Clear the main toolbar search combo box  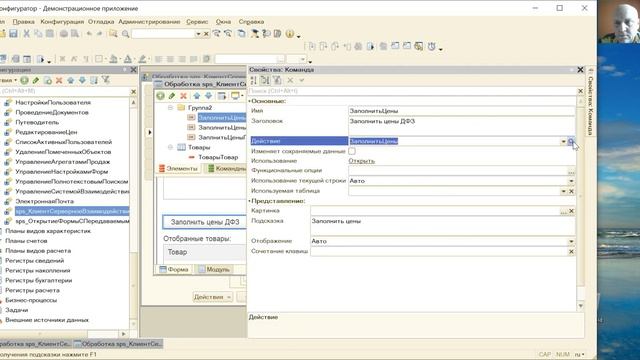click(206, 34)
